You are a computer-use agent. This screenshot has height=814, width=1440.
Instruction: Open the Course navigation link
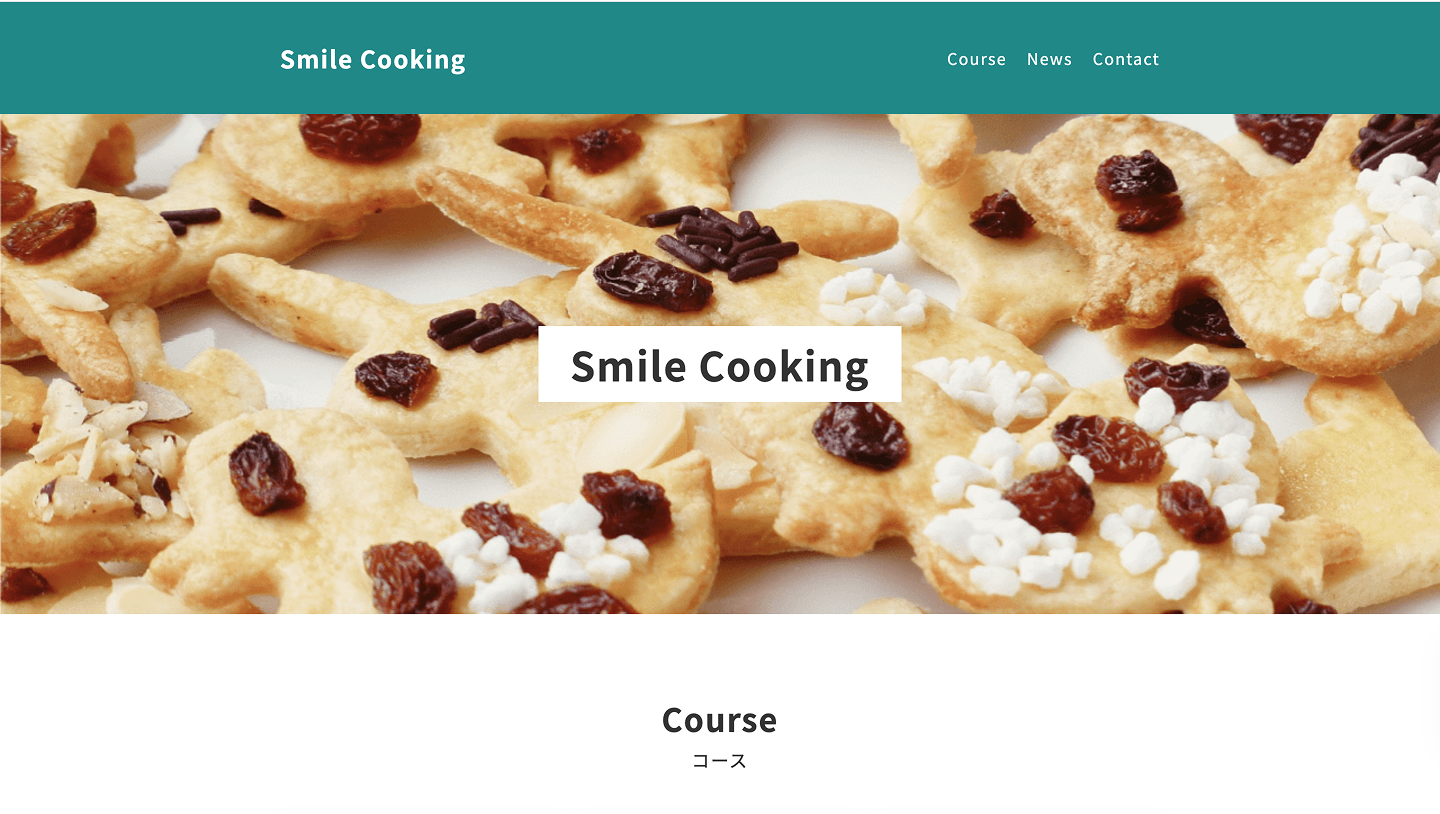click(x=976, y=59)
